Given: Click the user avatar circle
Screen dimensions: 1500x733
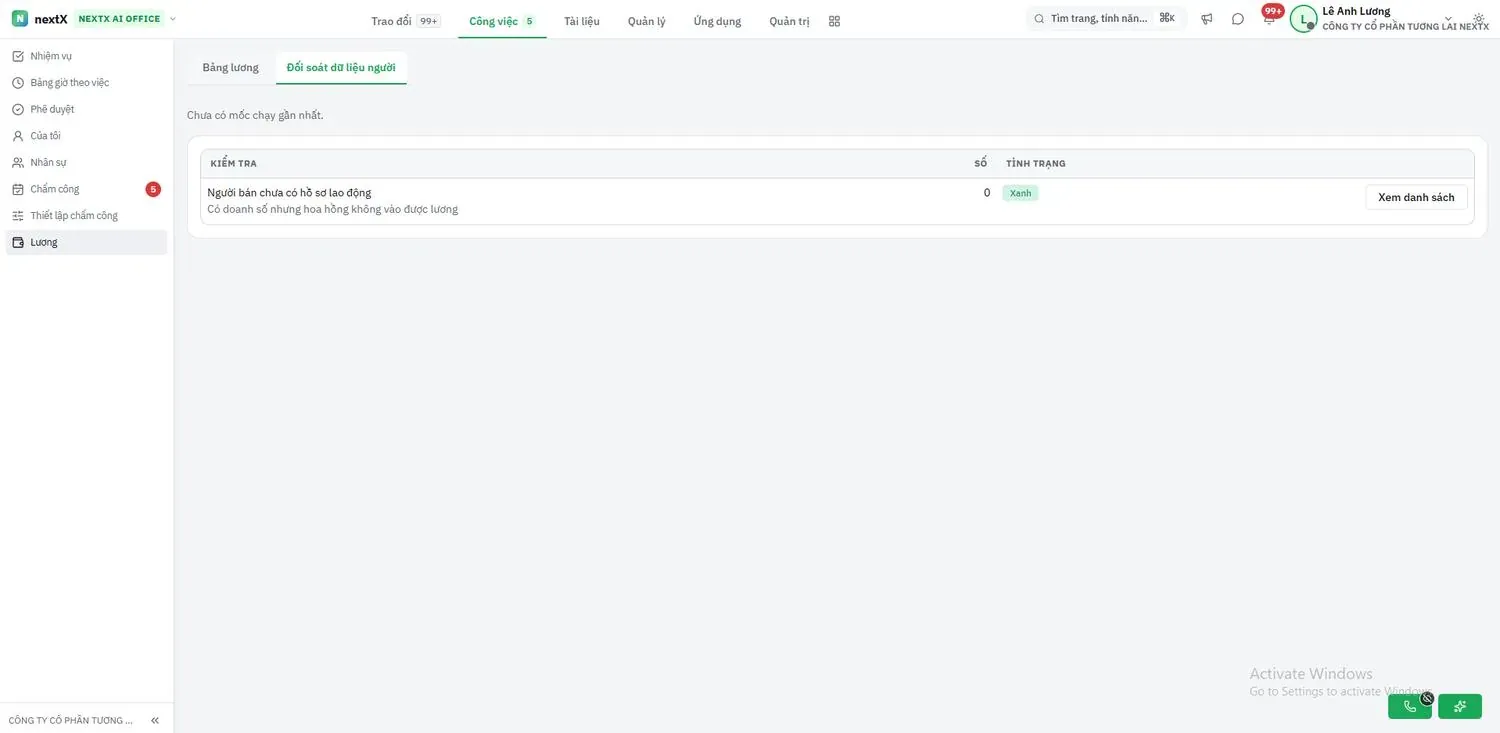Looking at the screenshot, I should pos(1303,19).
